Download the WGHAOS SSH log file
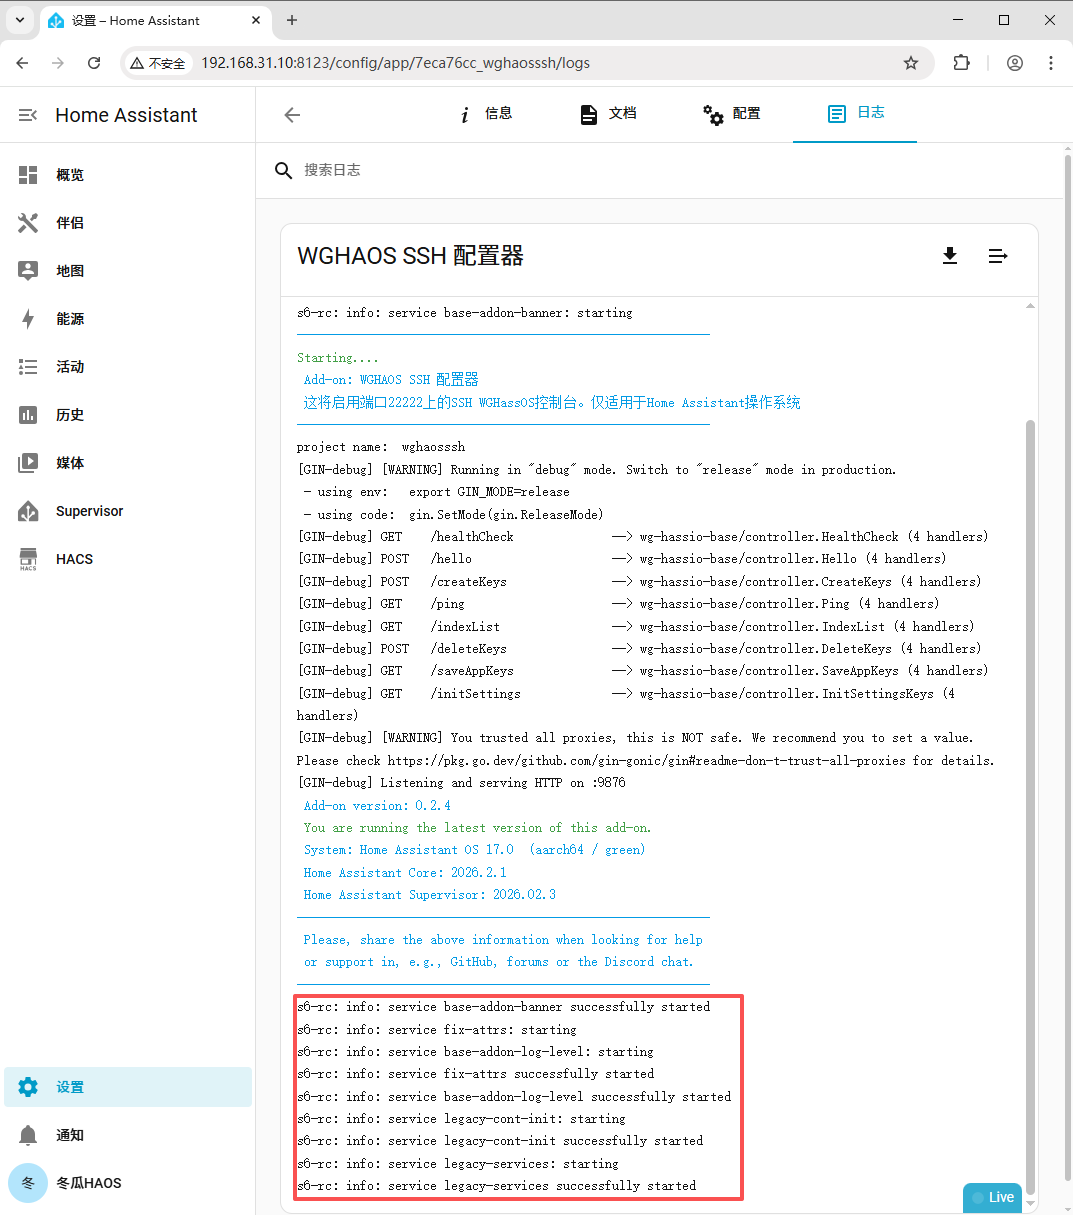 pyautogui.click(x=950, y=256)
